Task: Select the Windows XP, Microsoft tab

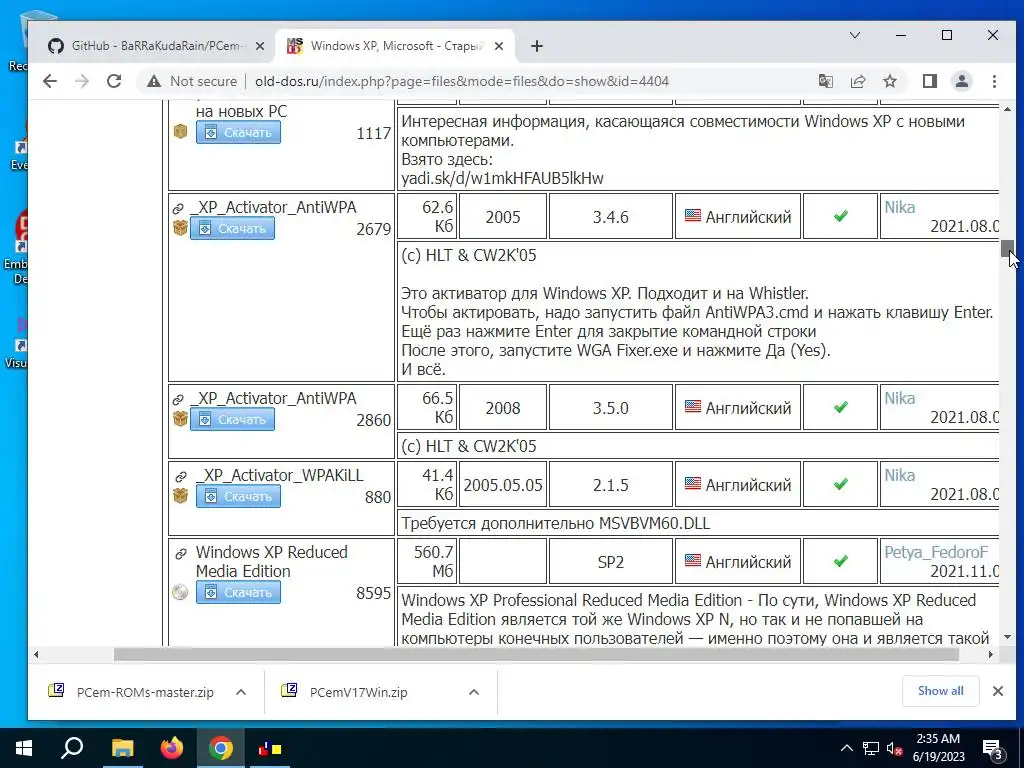Action: (396, 46)
